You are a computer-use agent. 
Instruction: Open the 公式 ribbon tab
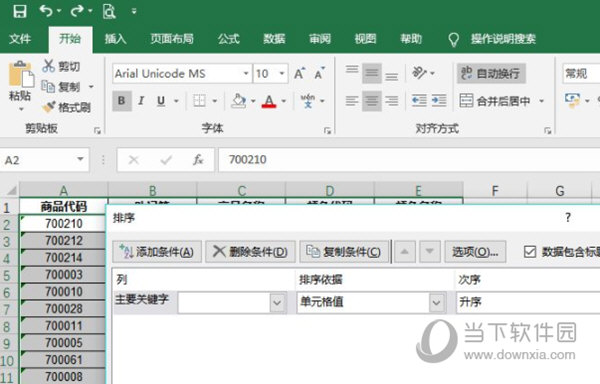228,39
